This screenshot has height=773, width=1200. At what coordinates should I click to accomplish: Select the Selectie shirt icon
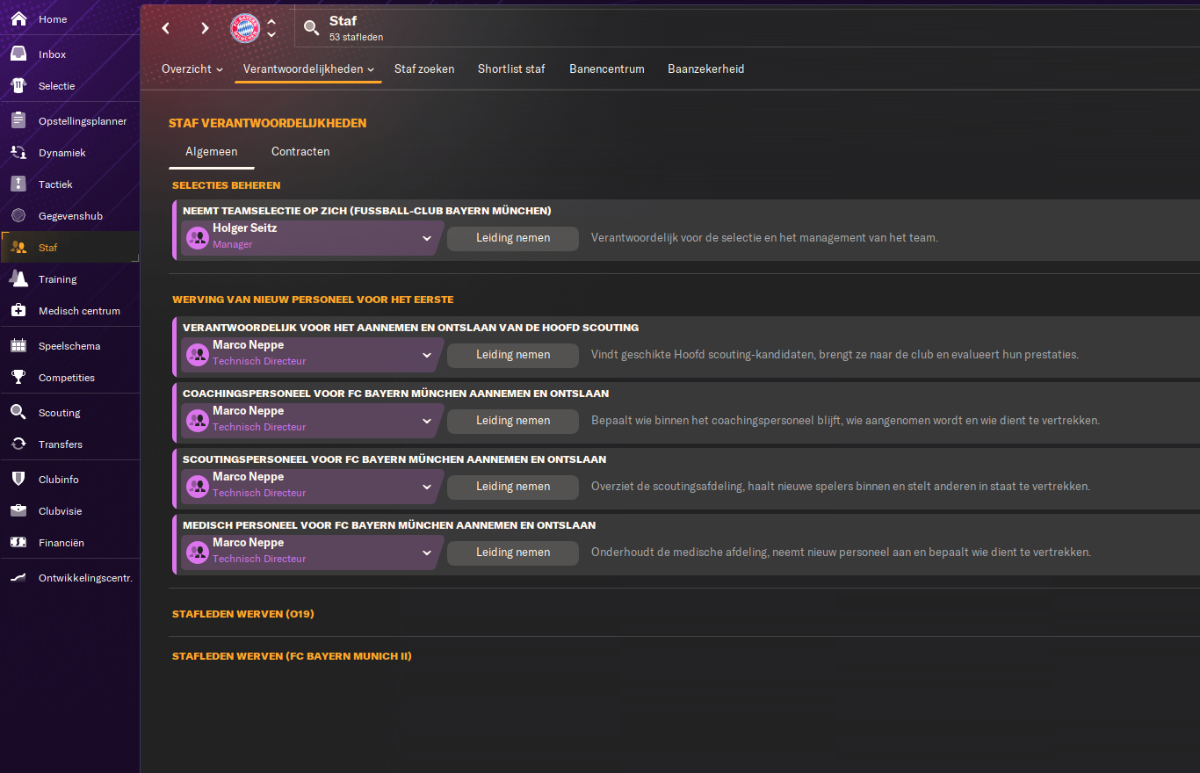point(18,86)
